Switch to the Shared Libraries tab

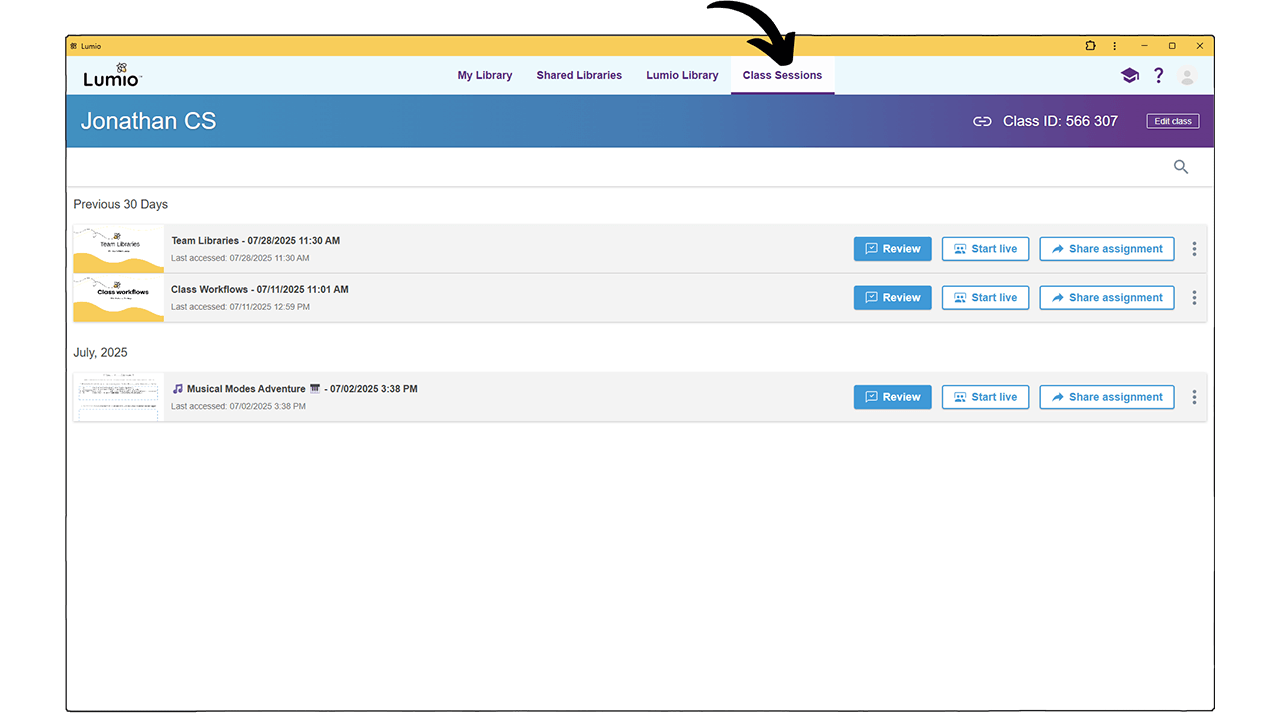click(579, 75)
